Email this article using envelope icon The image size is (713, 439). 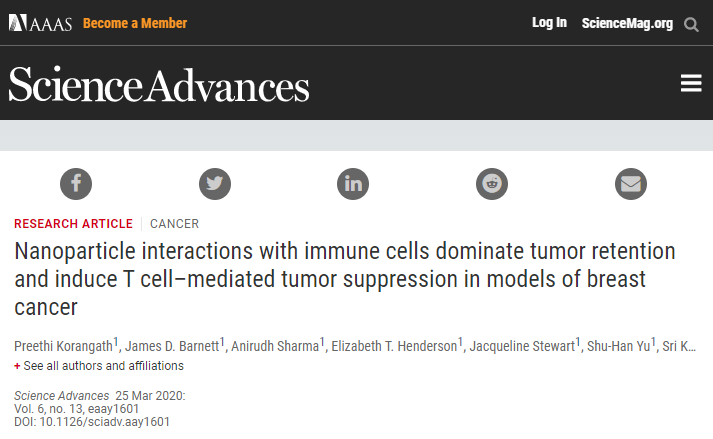(631, 184)
